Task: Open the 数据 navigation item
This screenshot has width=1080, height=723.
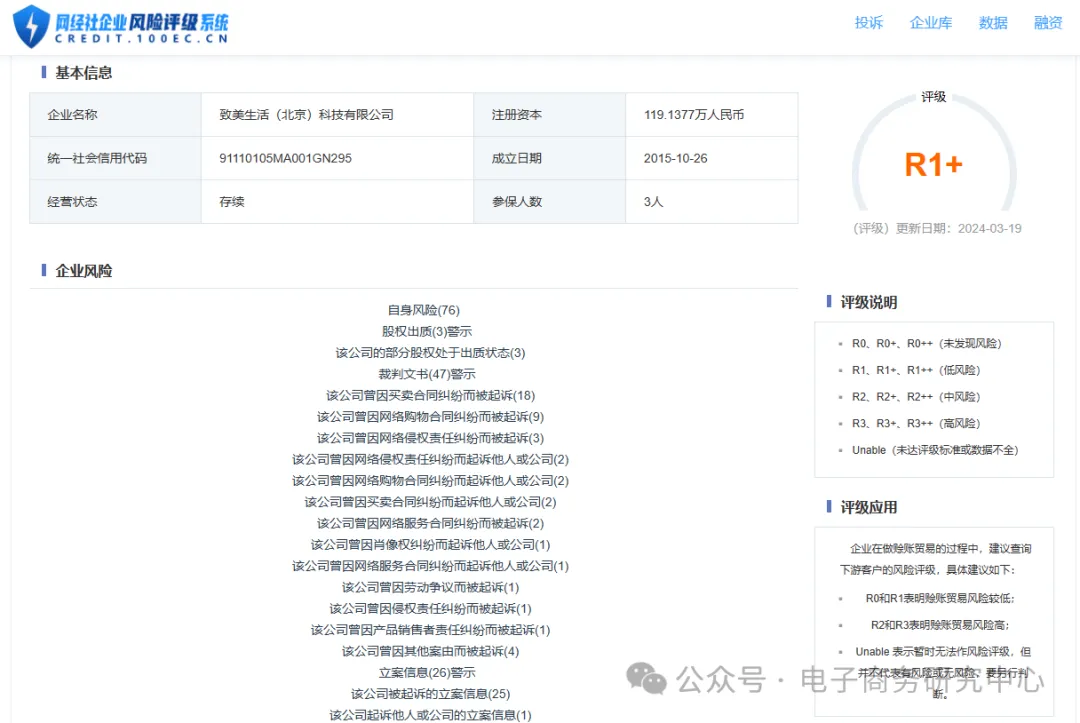Action: (x=993, y=23)
